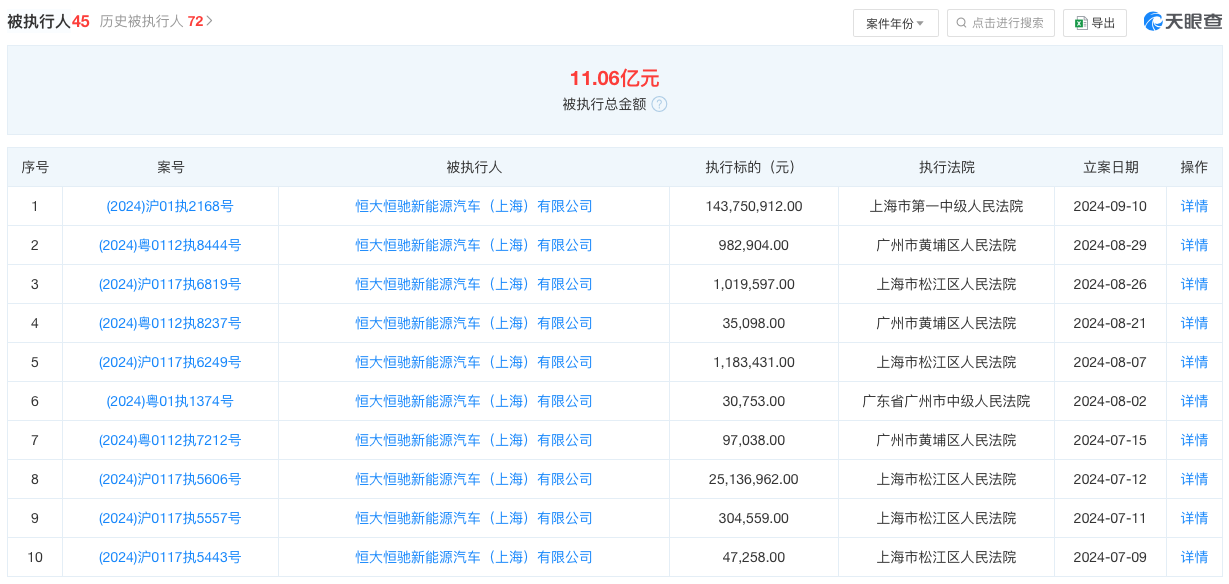Click amount 982,904.00
This screenshot has width=1229, height=584.
[x=754, y=245]
